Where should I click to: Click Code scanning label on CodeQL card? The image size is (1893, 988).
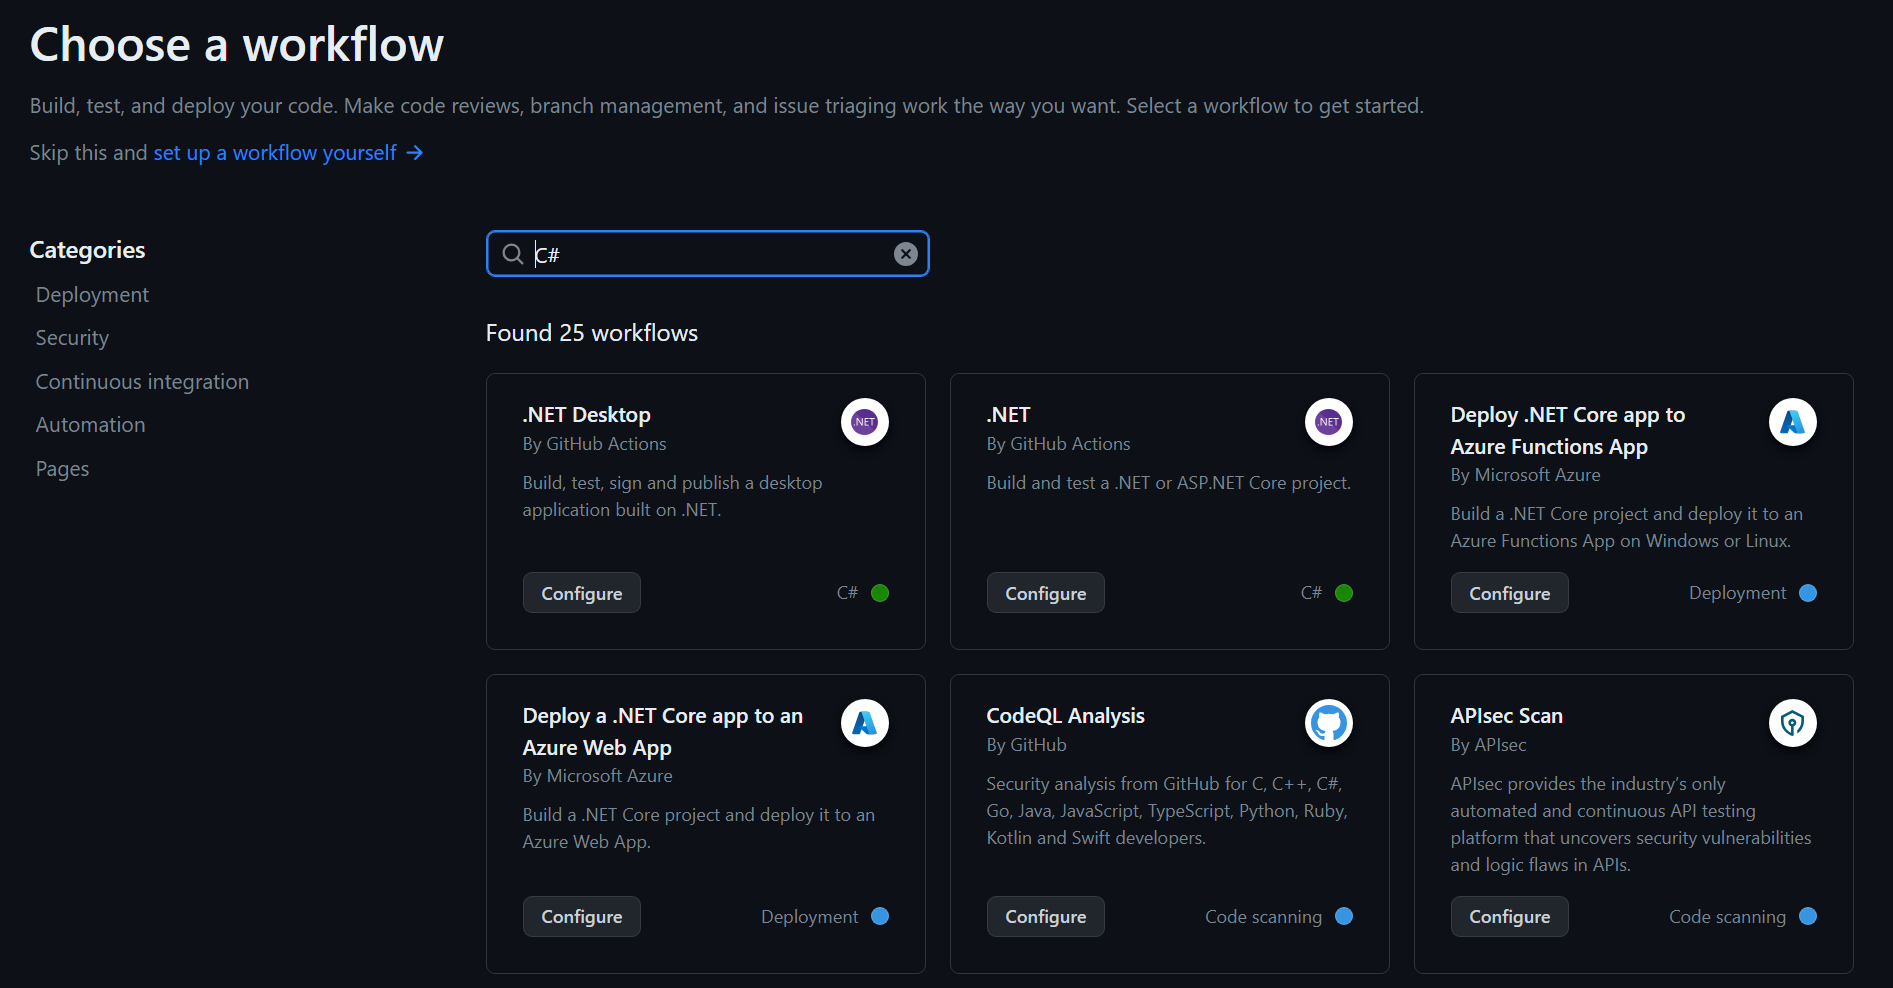coord(1263,916)
